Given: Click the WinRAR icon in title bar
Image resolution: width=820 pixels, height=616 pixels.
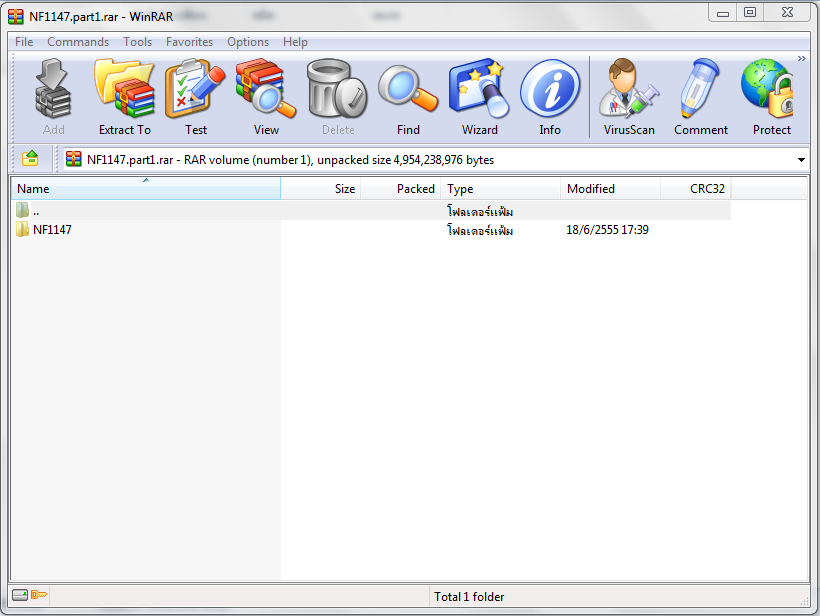Looking at the screenshot, I should pyautogui.click(x=16, y=16).
